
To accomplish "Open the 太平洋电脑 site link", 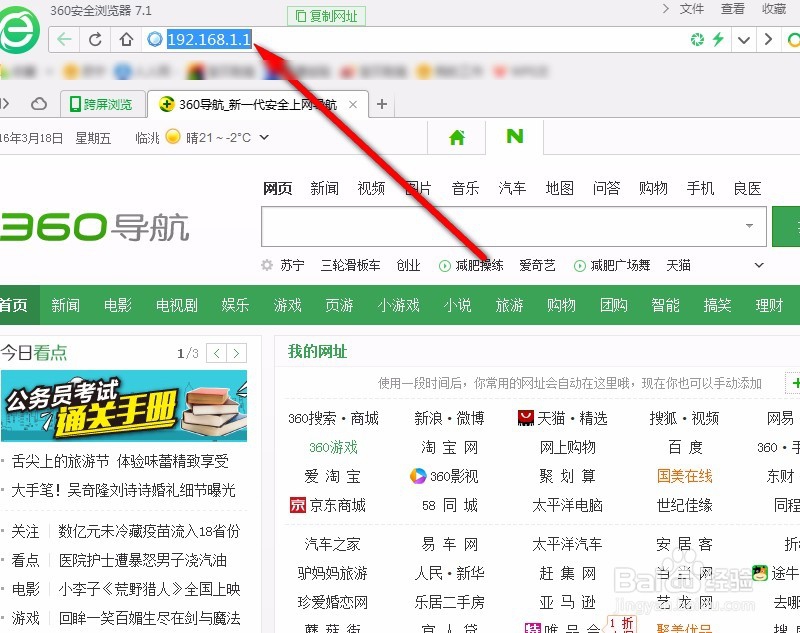I will pos(567,505).
